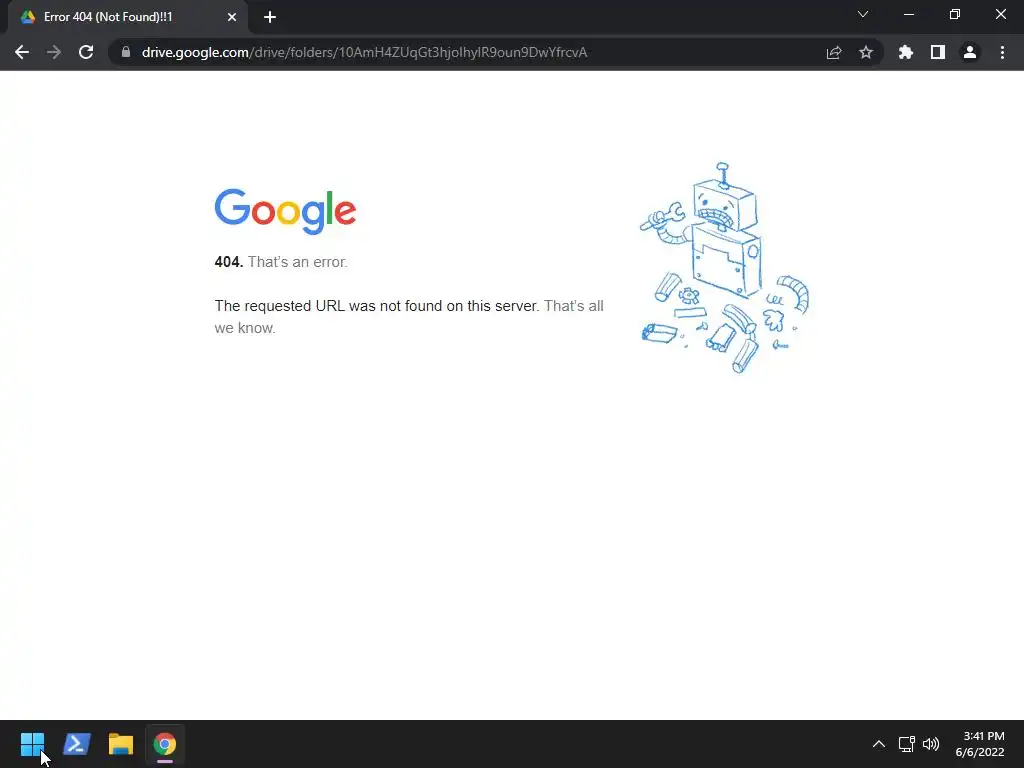Viewport: 1024px width, 768px height.
Task: Go back to the previous page
Action: pos(22,52)
